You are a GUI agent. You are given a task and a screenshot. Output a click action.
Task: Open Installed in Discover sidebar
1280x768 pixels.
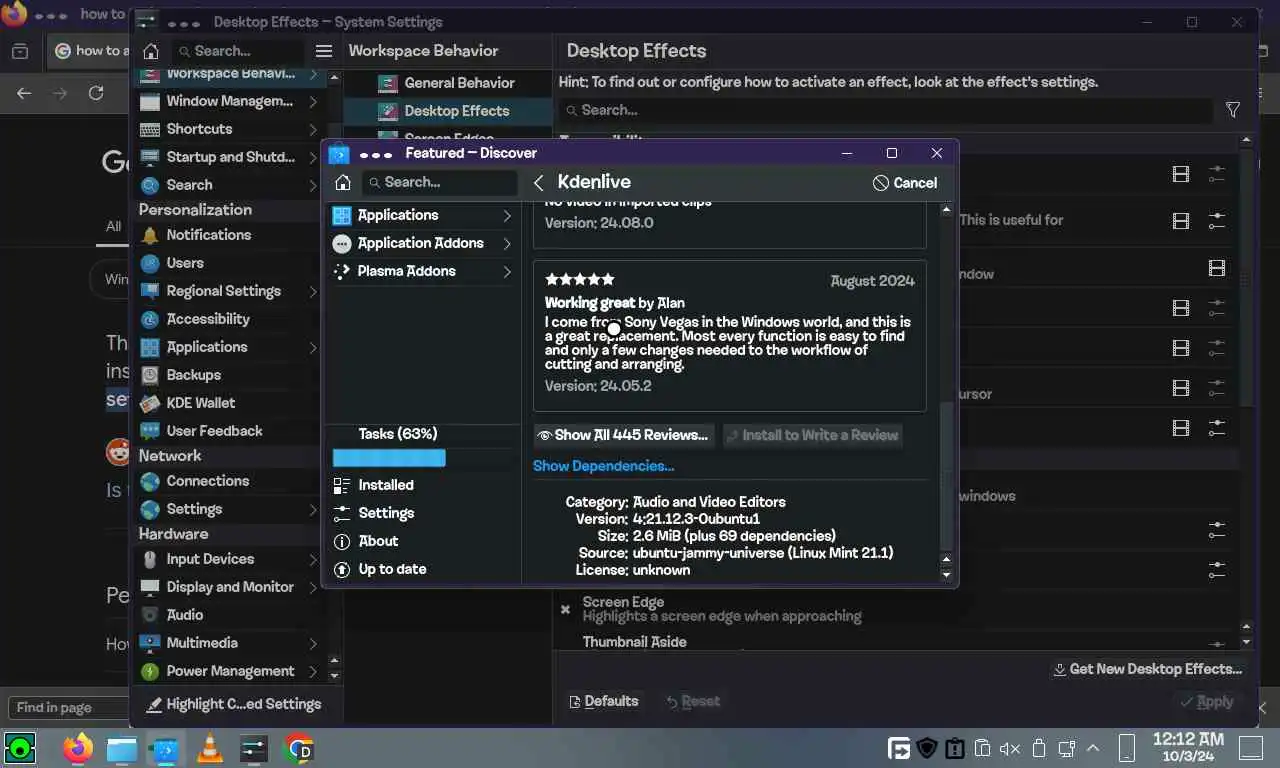(x=424, y=485)
